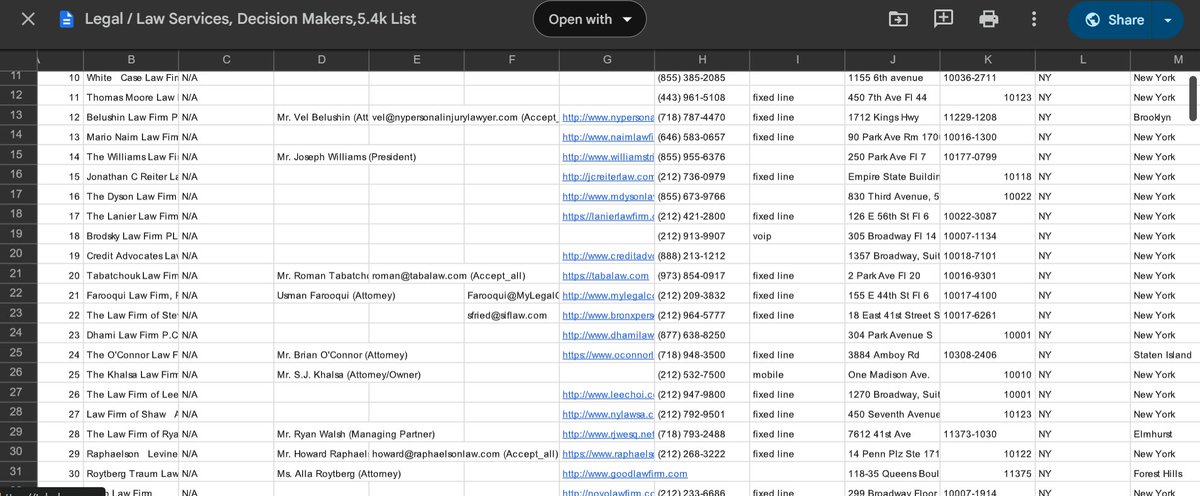
Task: Click cell 'Thomas Moore Law'
Action: [131, 97]
